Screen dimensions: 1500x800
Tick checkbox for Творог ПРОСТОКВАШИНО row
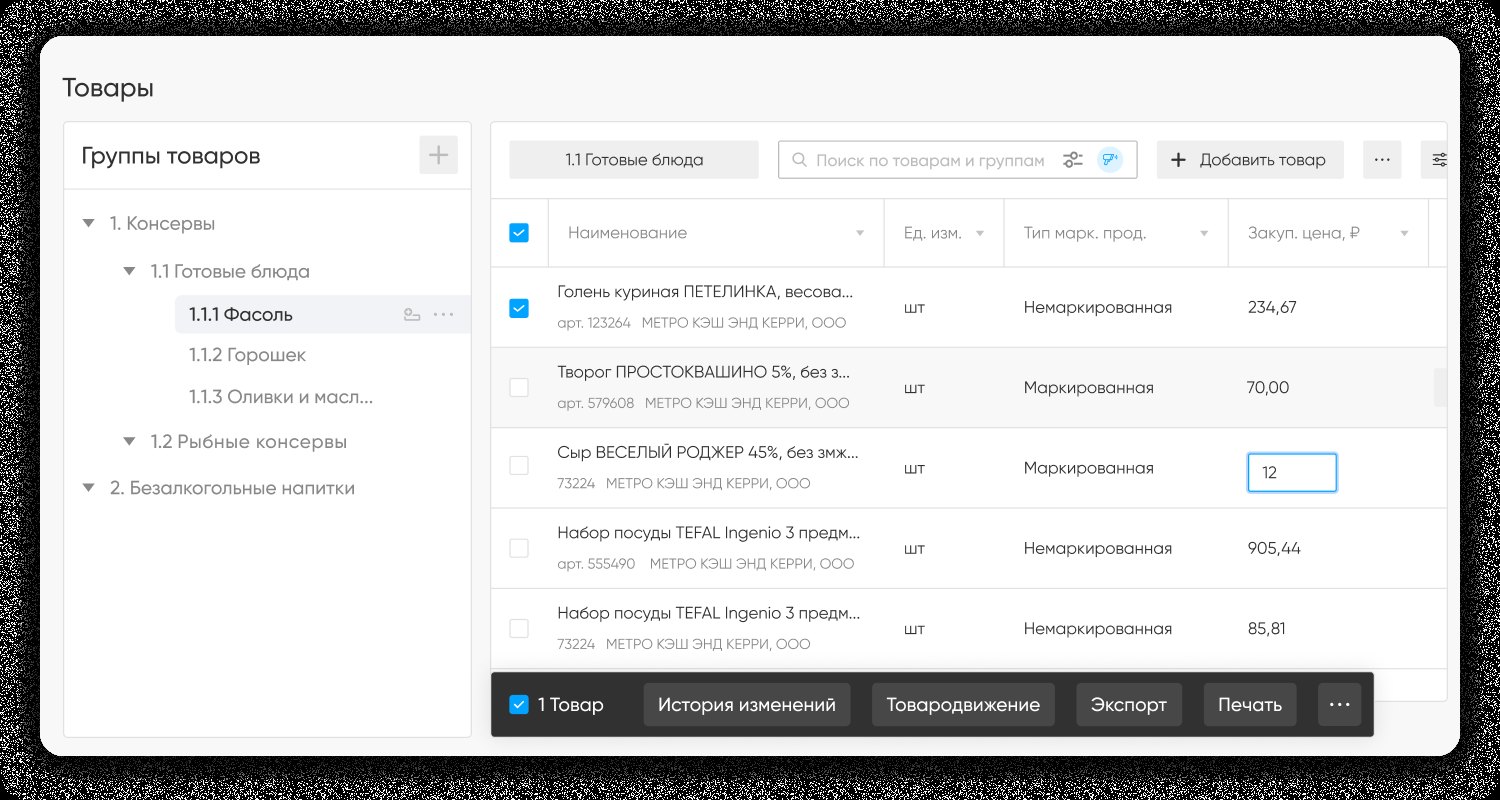point(519,387)
